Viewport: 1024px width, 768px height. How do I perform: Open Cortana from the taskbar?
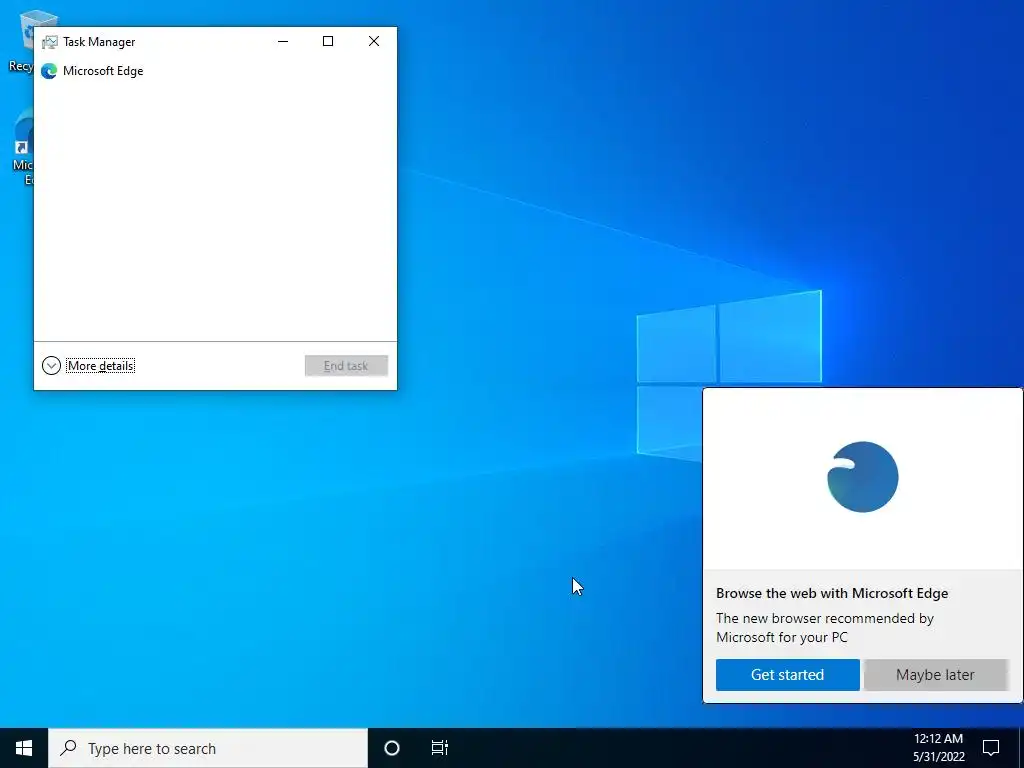pos(392,748)
